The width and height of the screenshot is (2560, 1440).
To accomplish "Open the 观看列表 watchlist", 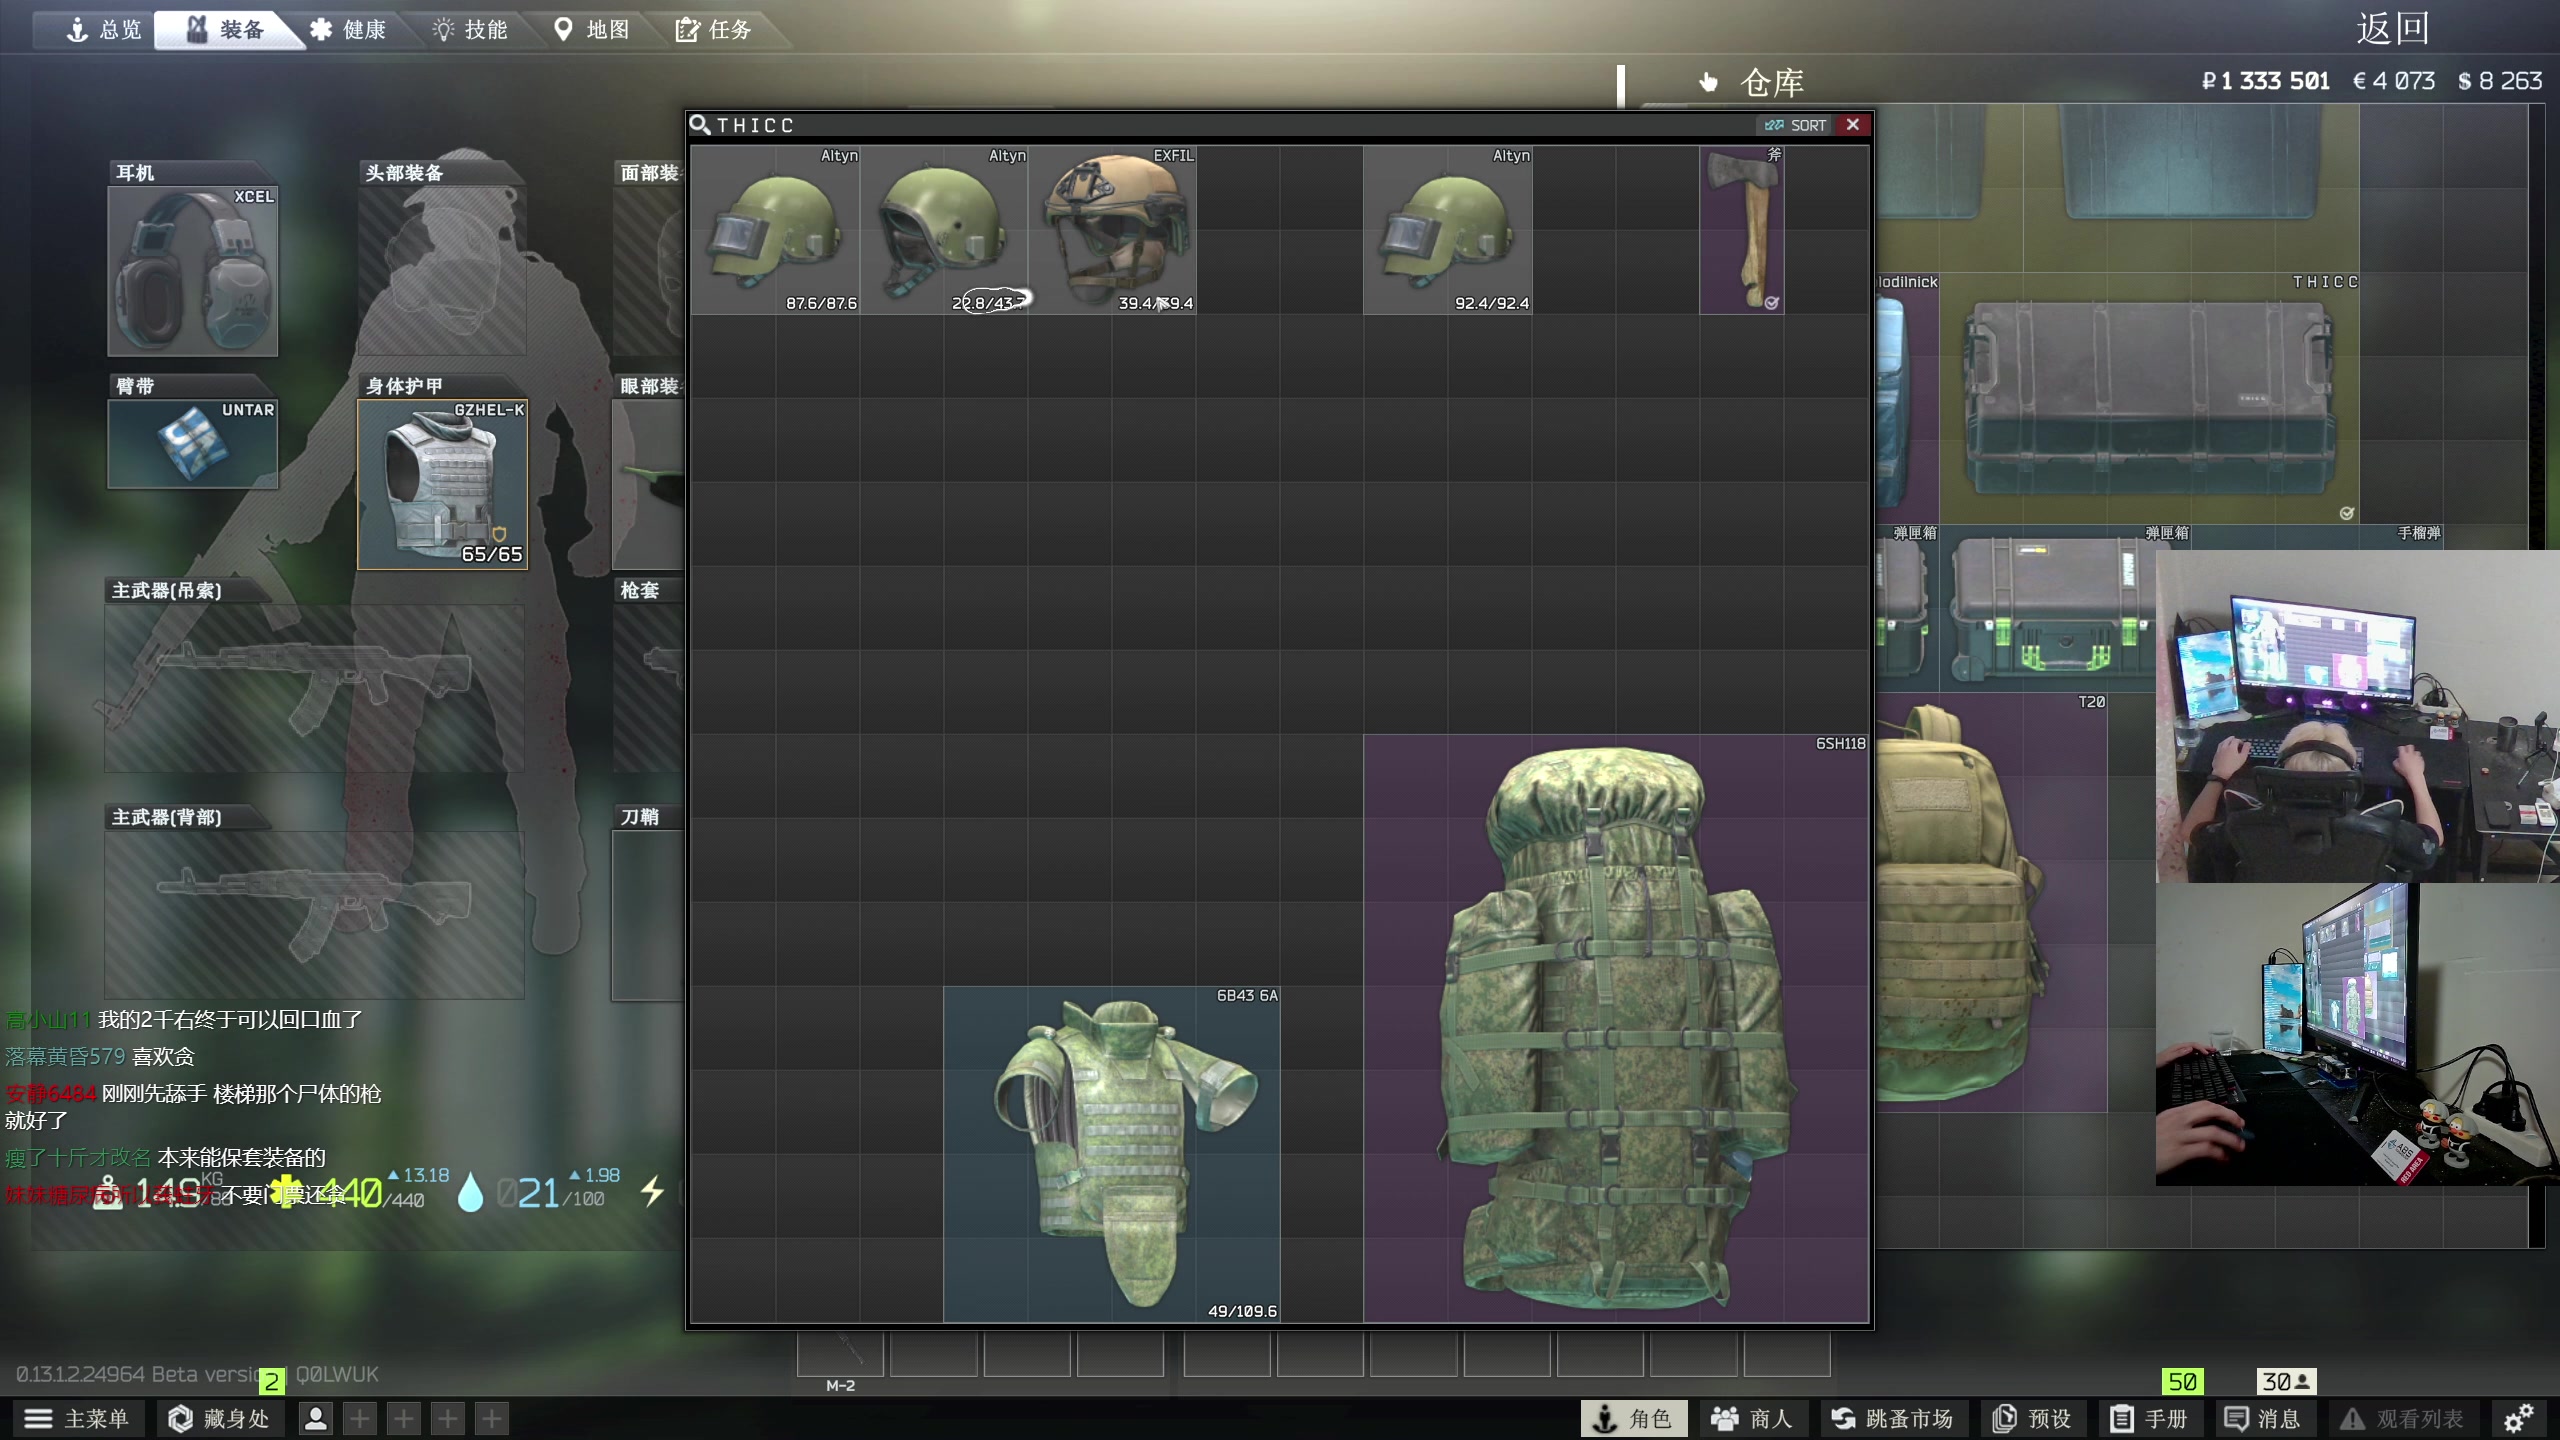I will click(2401, 1418).
